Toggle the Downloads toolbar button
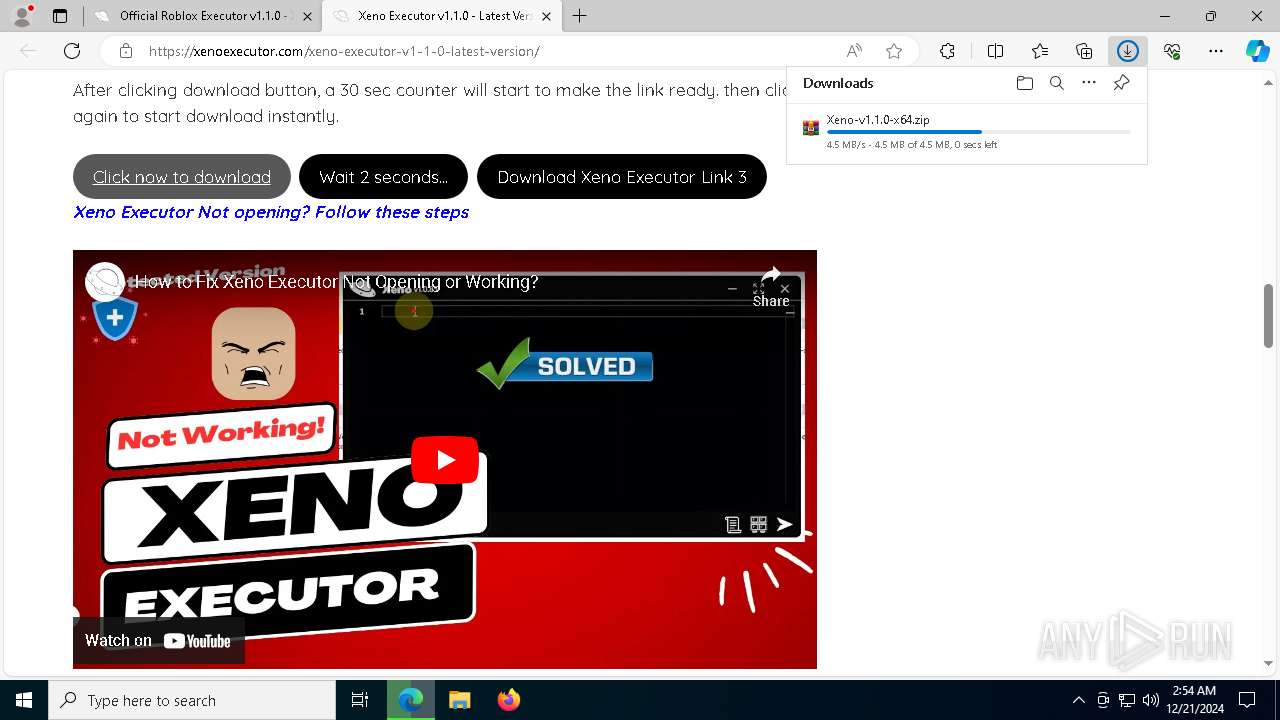 (1128, 51)
